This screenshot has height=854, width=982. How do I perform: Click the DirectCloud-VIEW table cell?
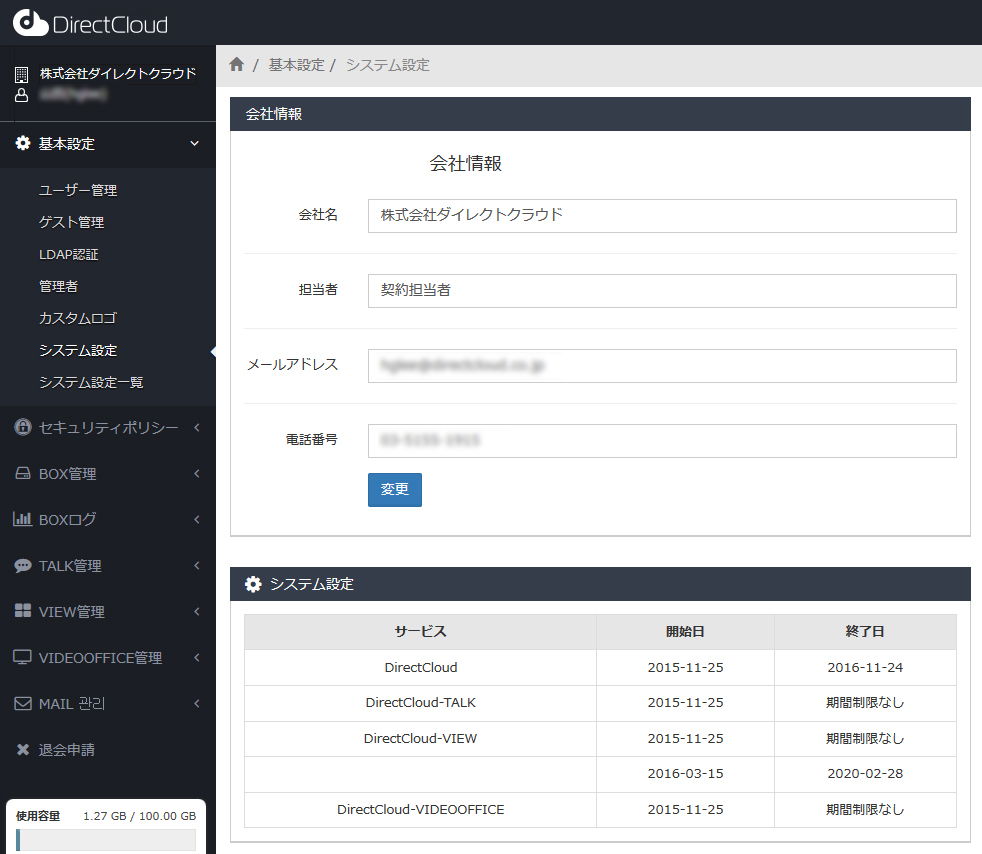(x=420, y=738)
